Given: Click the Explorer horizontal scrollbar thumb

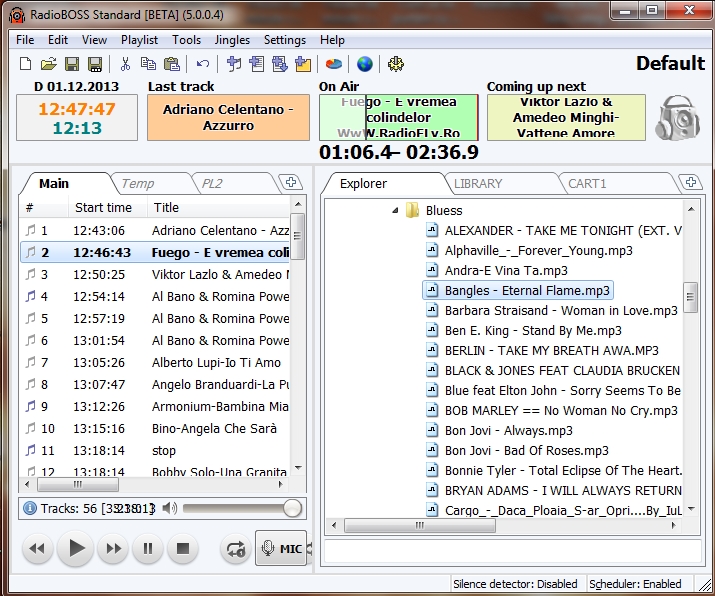Looking at the screenshot, I should coord(420,525).
